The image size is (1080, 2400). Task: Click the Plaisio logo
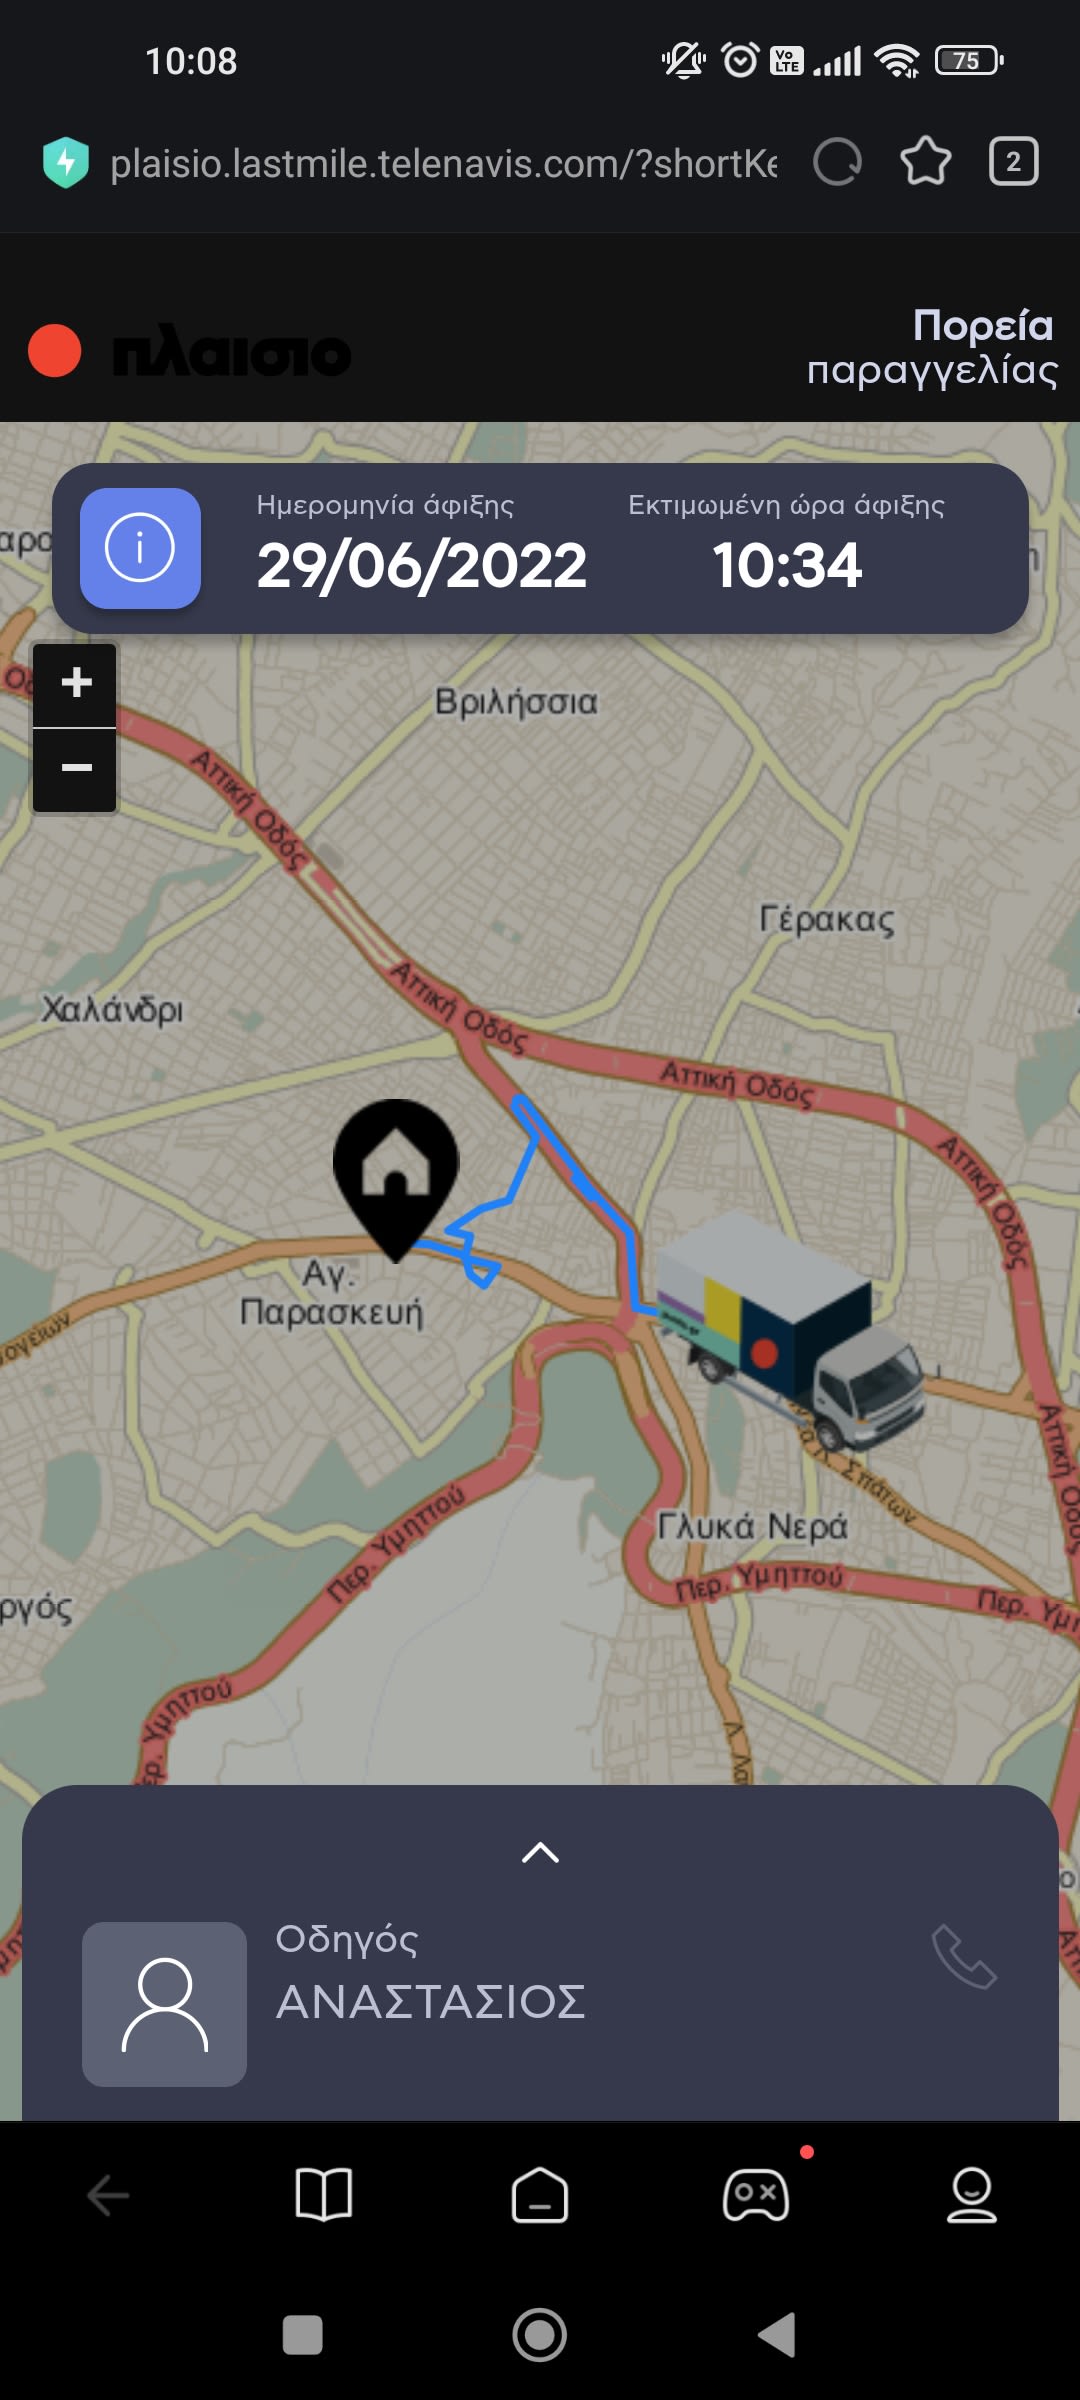click(190, 352)
